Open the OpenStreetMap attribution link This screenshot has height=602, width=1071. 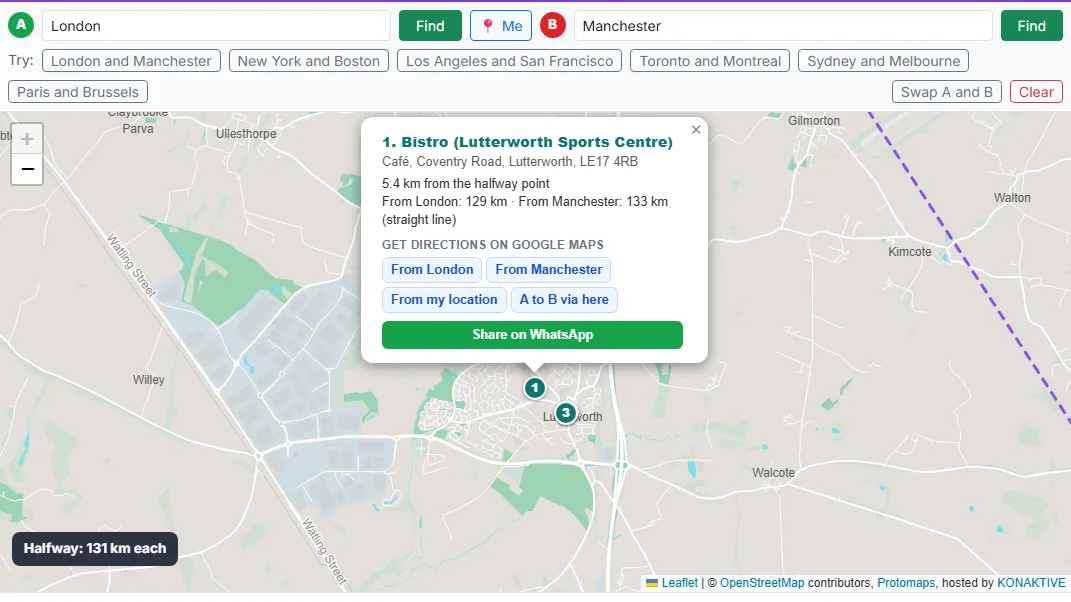point(762,583)
